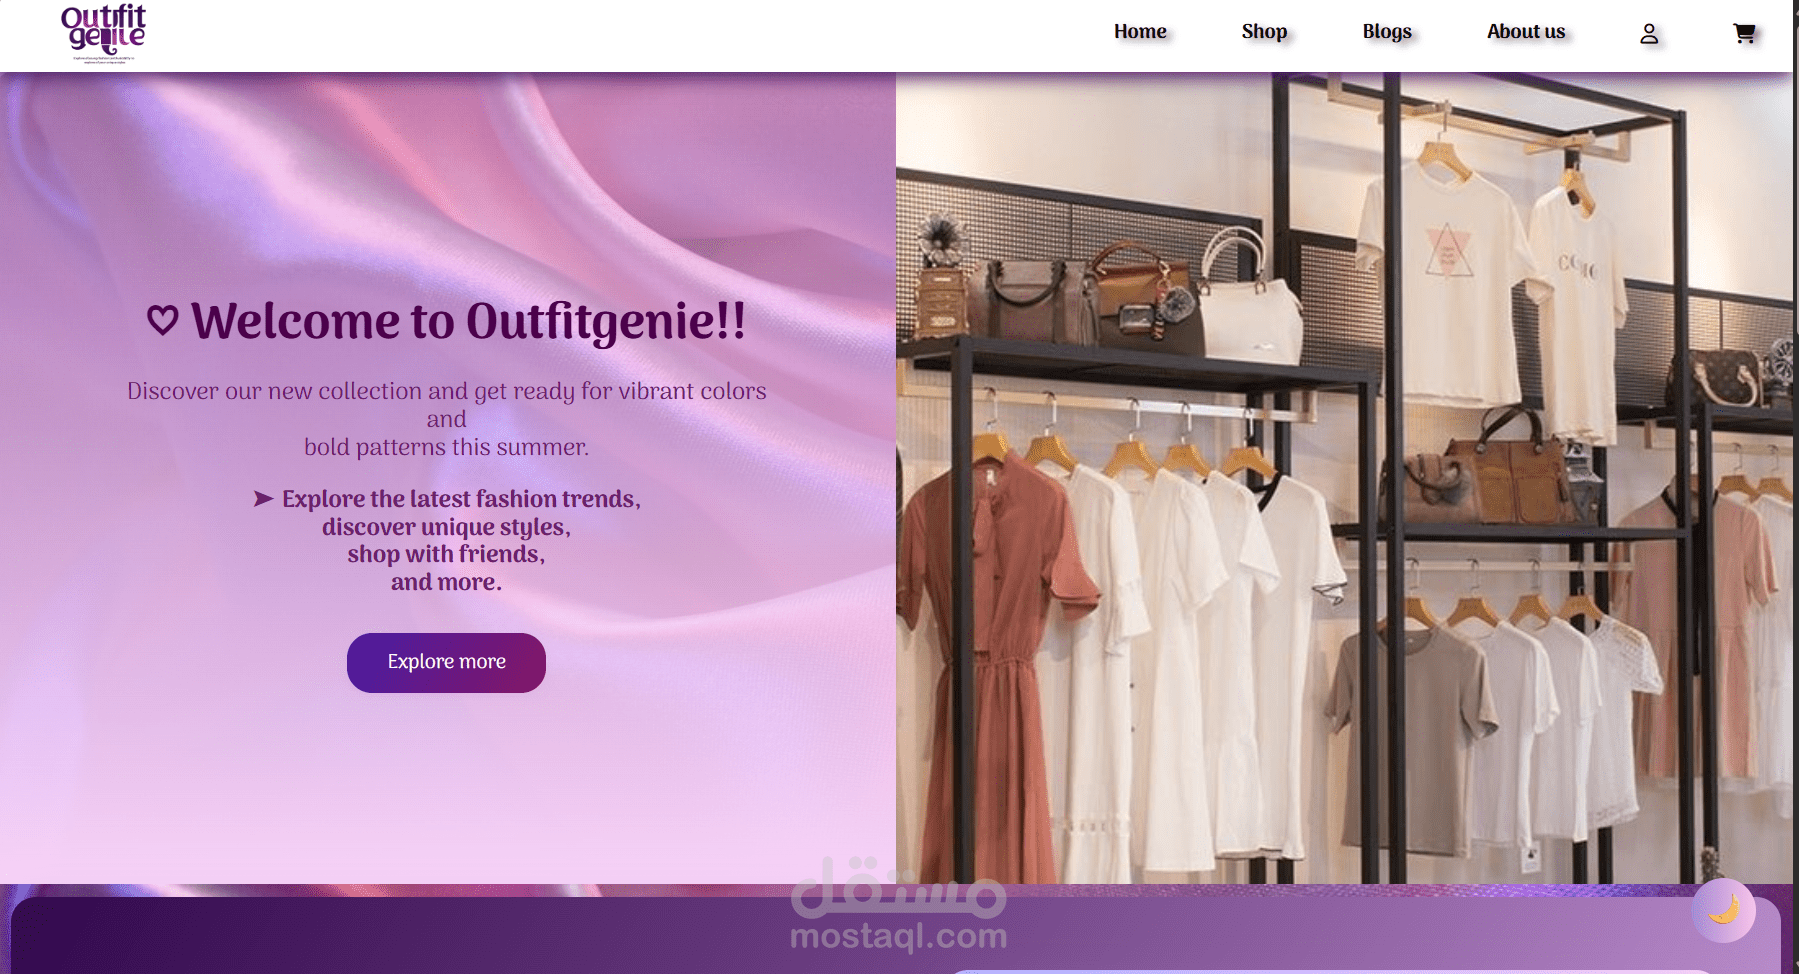Viewport: 1799px width, 974px height.
Task: Click the heart icon beside the welcome heading
Action: tap(161, 320)
